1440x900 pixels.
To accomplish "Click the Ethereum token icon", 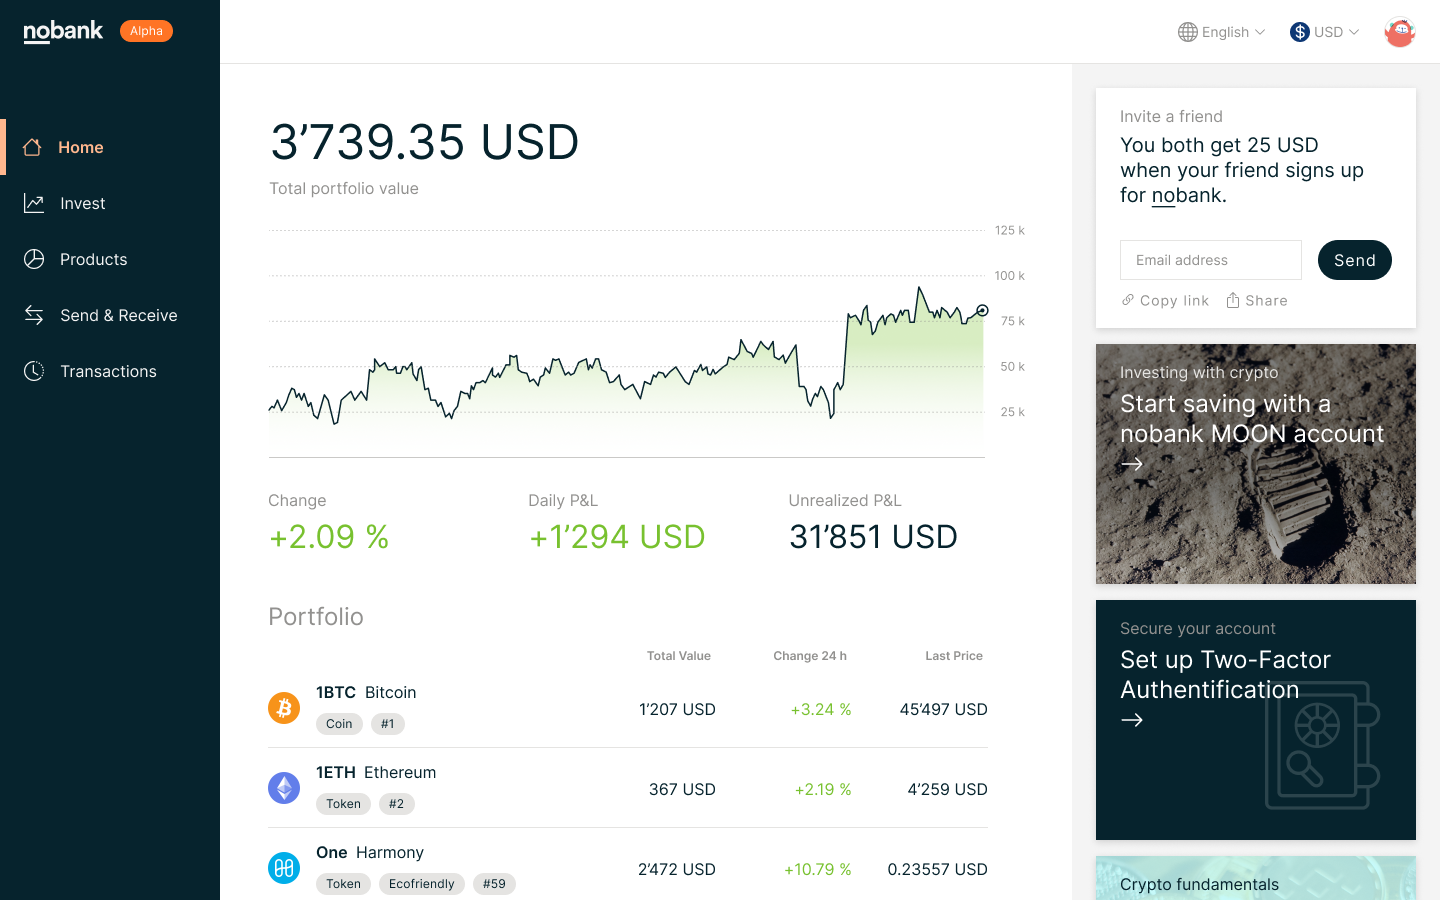I will [284, 788].
